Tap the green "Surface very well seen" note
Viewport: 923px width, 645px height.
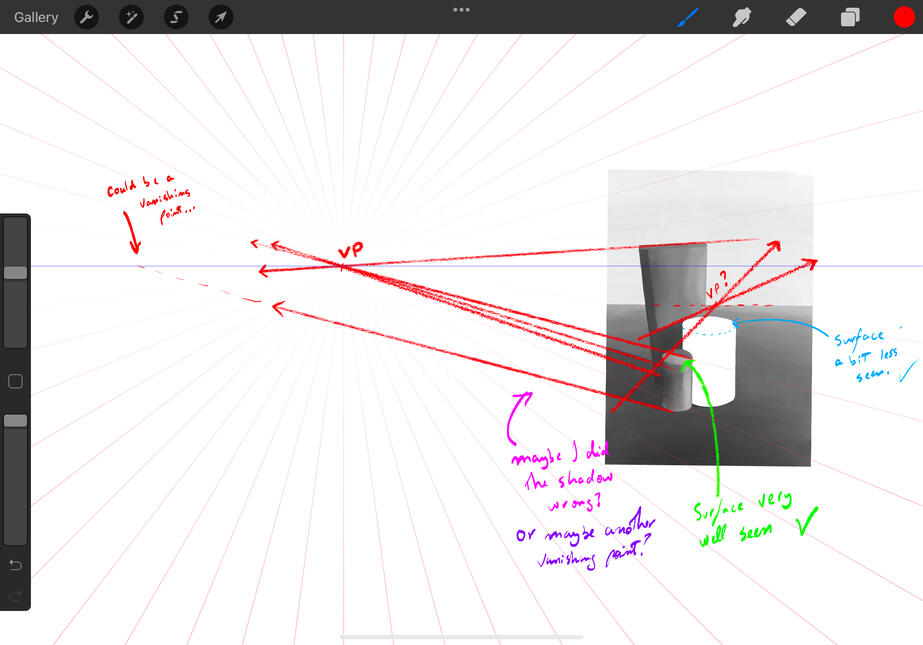coord(745,520)
